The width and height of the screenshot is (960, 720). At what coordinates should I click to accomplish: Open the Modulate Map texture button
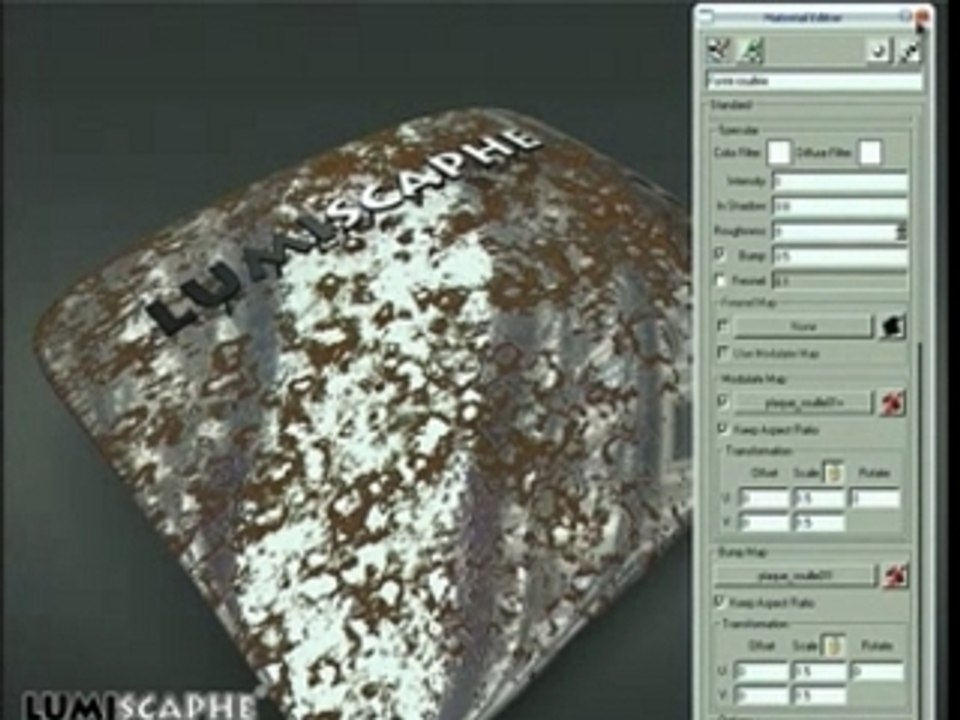tap(803, 402)
